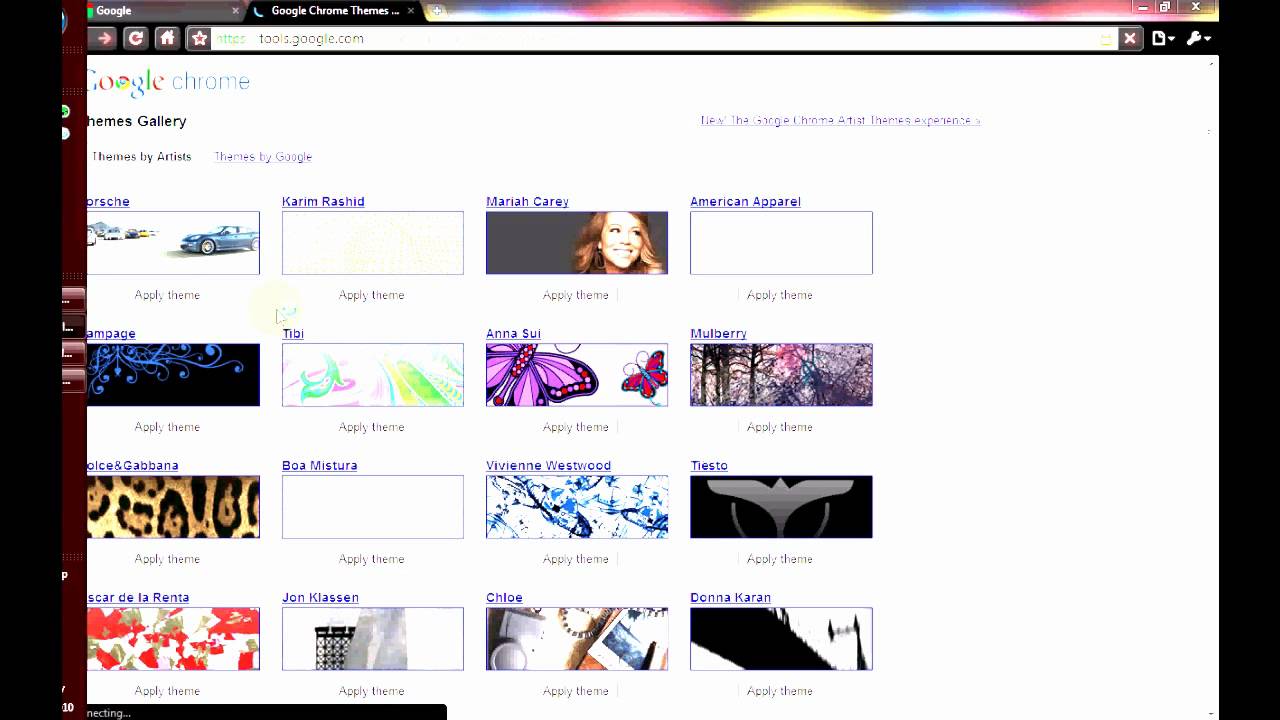Screen dimensions: 1280x720
Task: Click the Tibi pastel thumbnail
Action: (373, 375)
